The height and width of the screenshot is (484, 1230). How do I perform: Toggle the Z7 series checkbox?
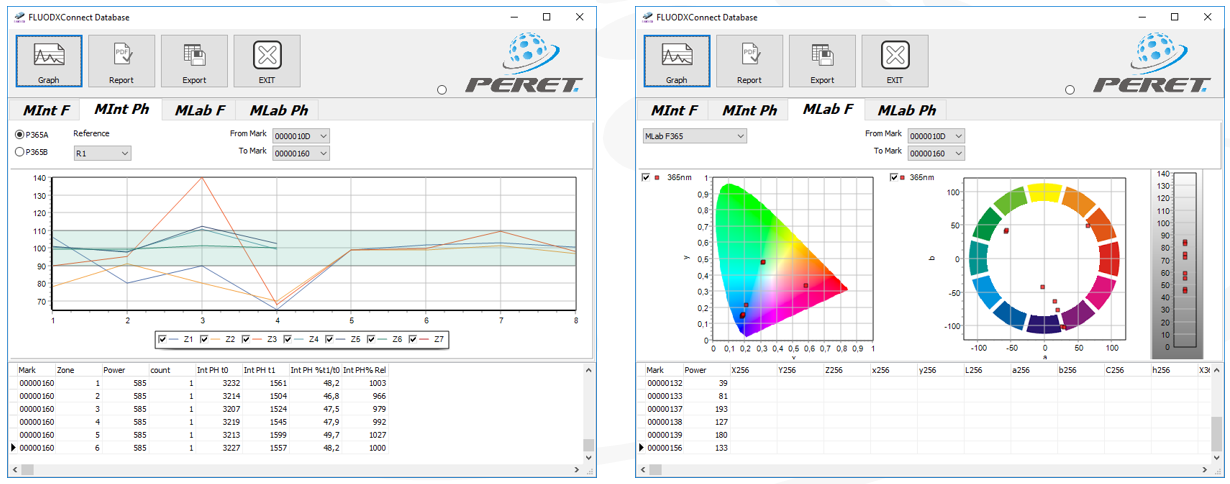point(414,340)
